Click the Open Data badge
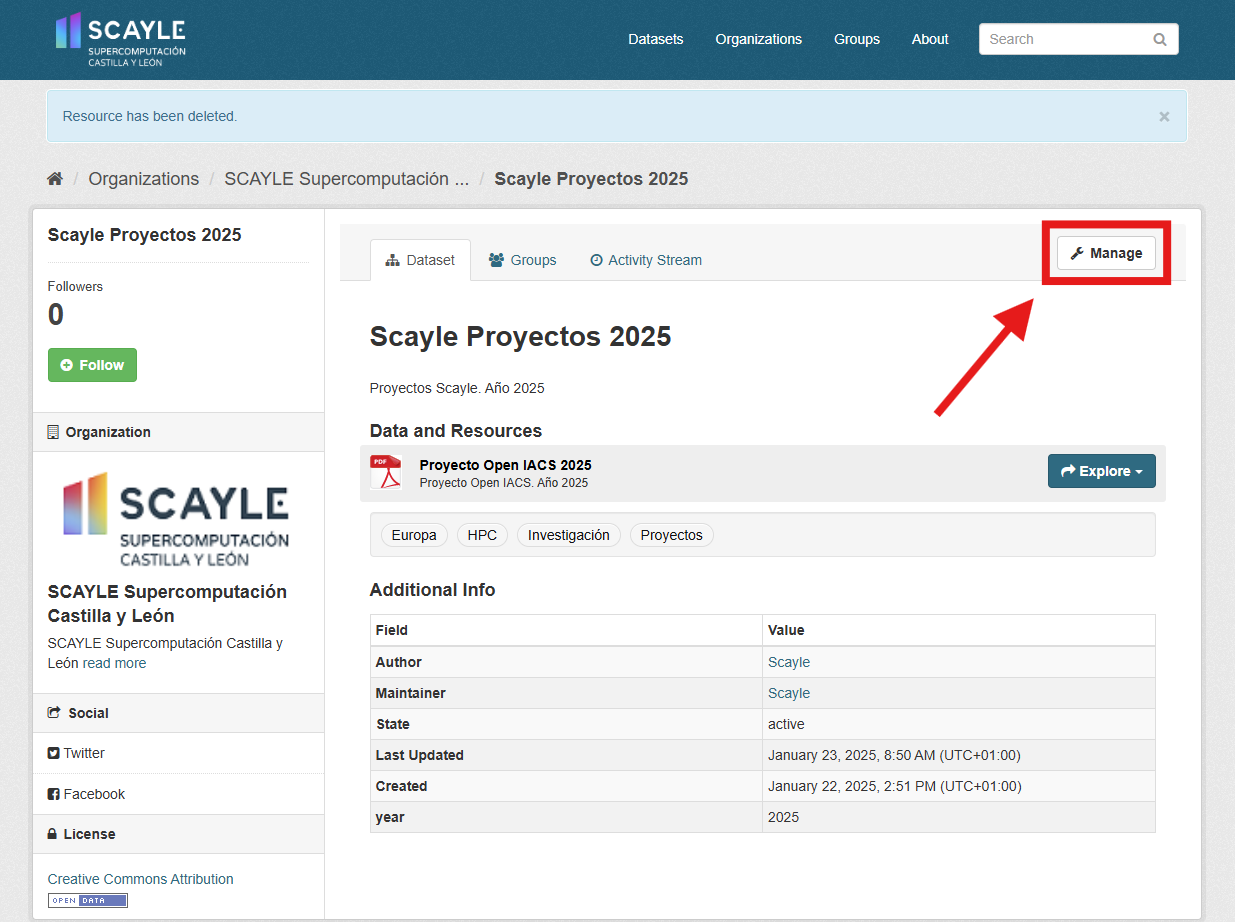Screen dimensions: 1235x922 point(88,900)
